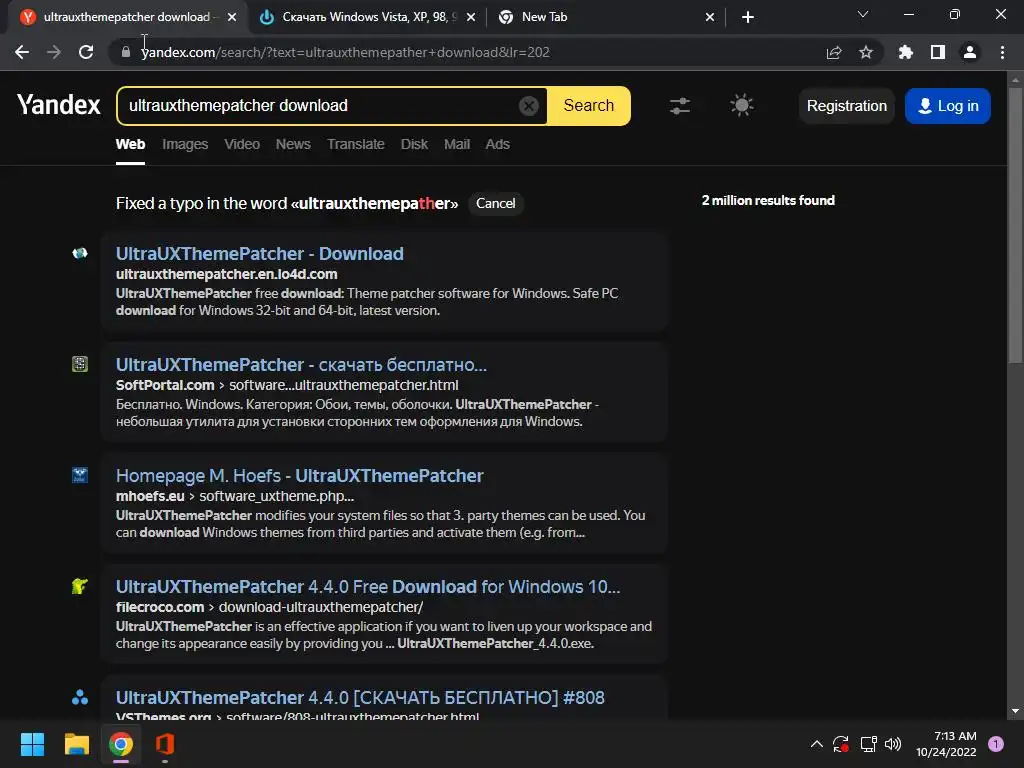
Task: Click the scrollbar down arrow
Action: [x=1015, y=711]
